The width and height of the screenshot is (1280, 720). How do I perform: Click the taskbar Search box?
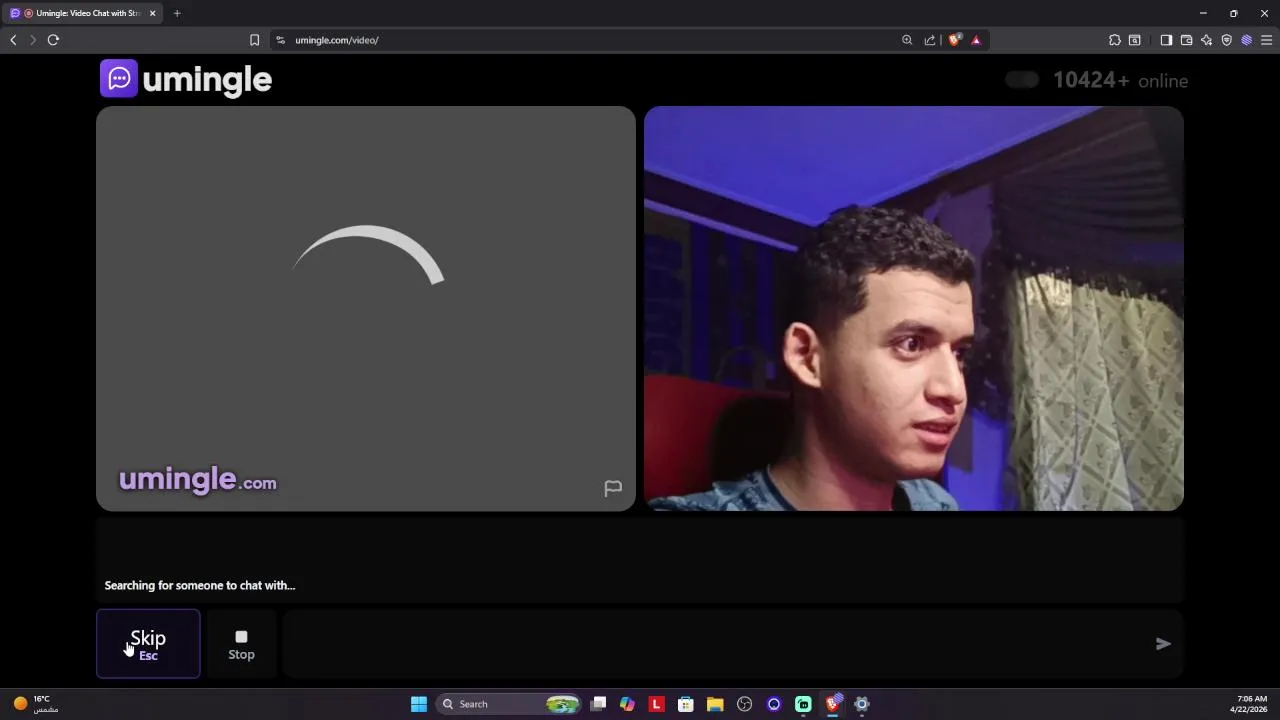509,704
